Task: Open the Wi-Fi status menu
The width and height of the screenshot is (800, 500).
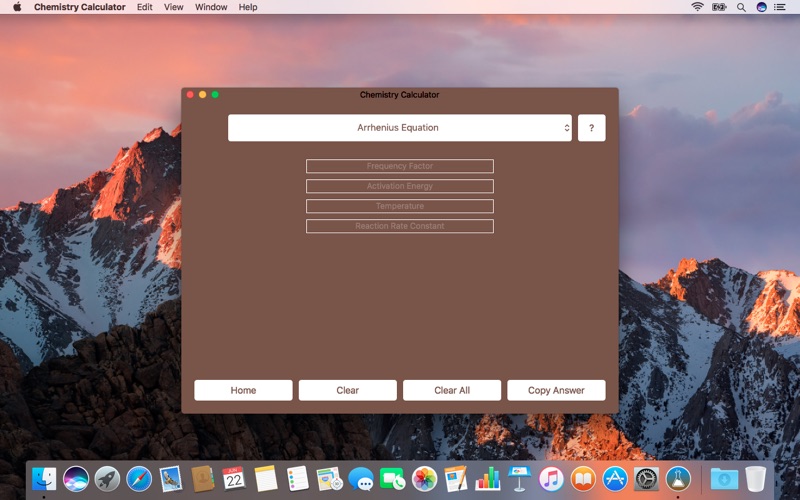Action: [697, 7]
